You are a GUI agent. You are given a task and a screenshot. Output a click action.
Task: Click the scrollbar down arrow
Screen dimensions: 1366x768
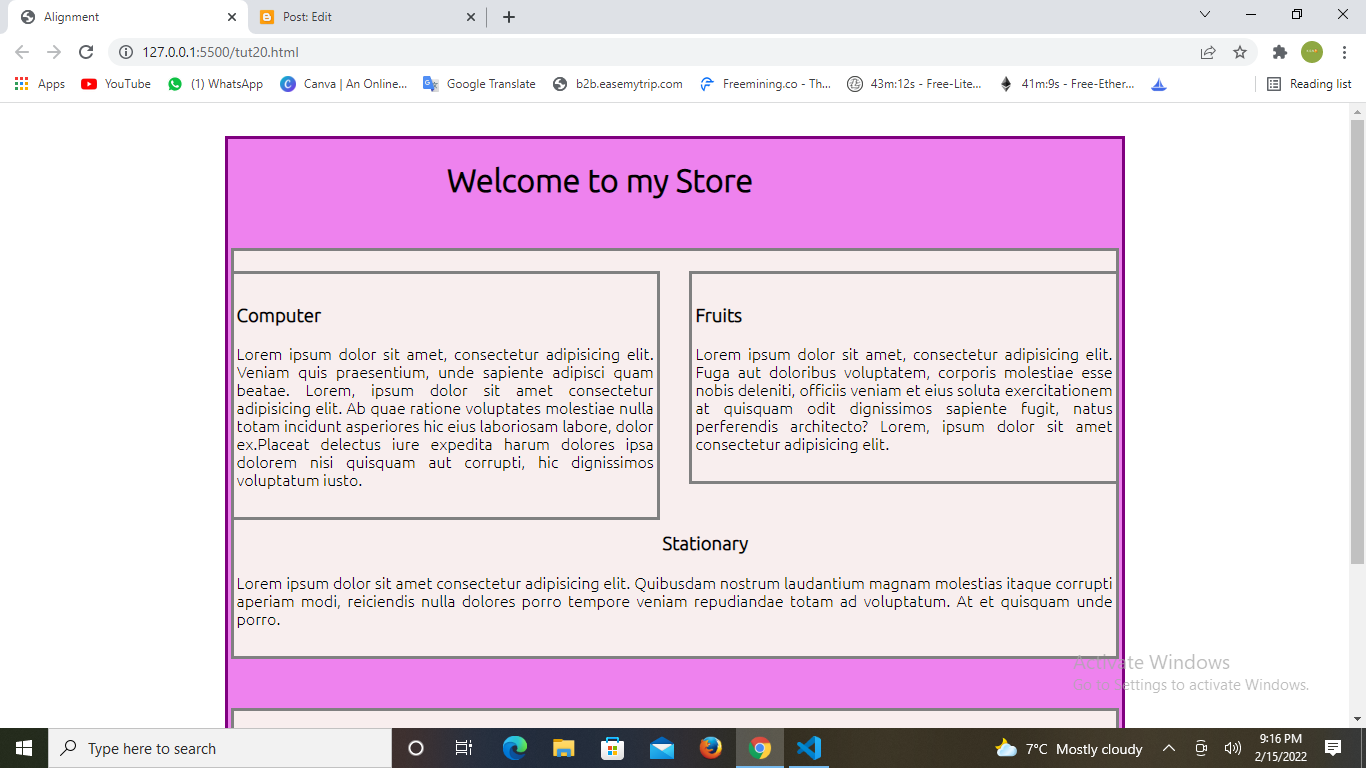pos(1357,719)
